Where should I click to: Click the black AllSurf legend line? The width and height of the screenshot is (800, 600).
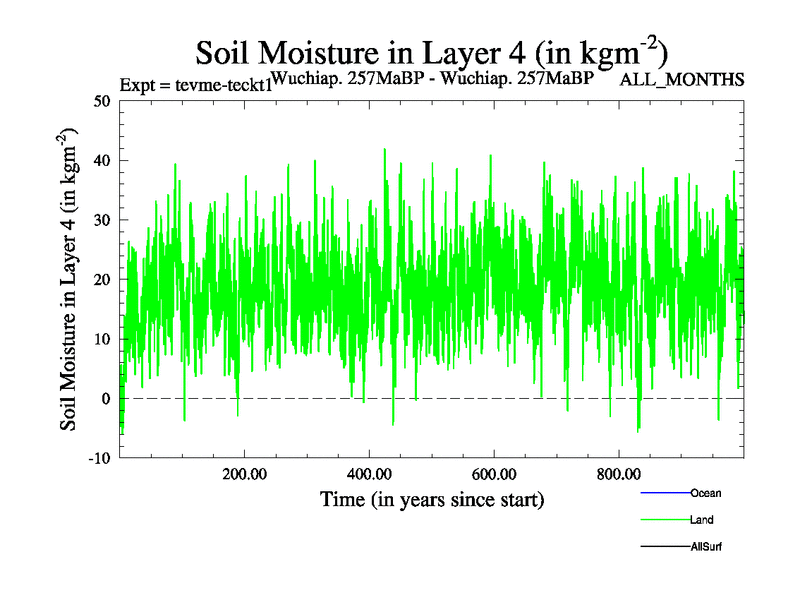click(x=664, y=547)
